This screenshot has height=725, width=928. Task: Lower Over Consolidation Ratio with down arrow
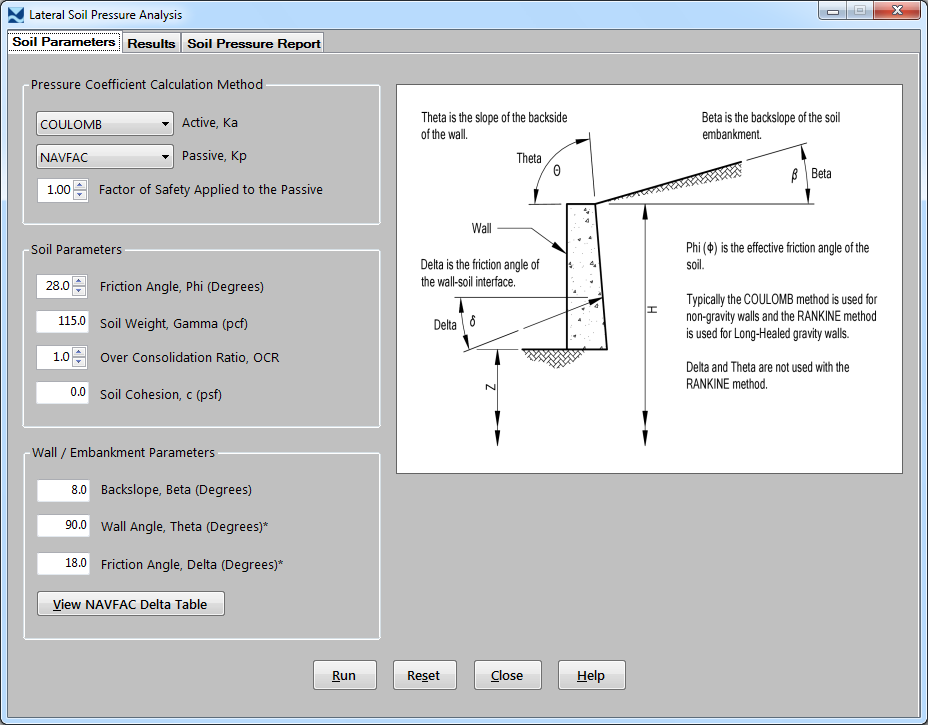[80, 363]
